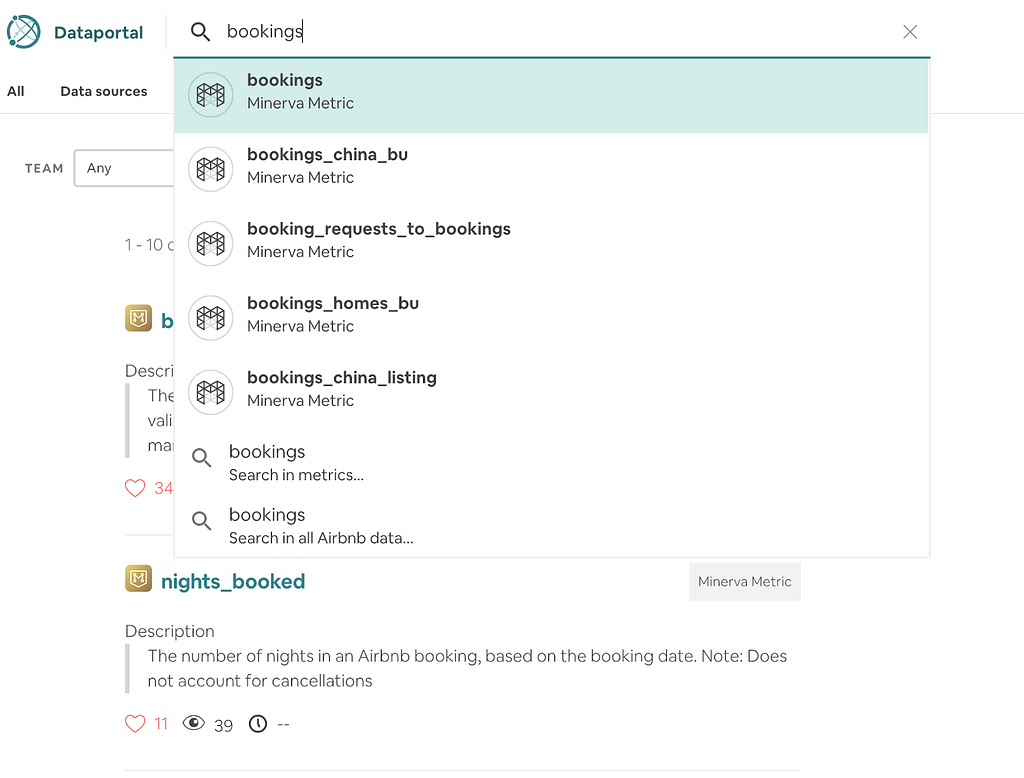The height and width of the screenshot is (778, 1024).
Task: Click the magnifier icon in search bar
Action: (200, 31)
